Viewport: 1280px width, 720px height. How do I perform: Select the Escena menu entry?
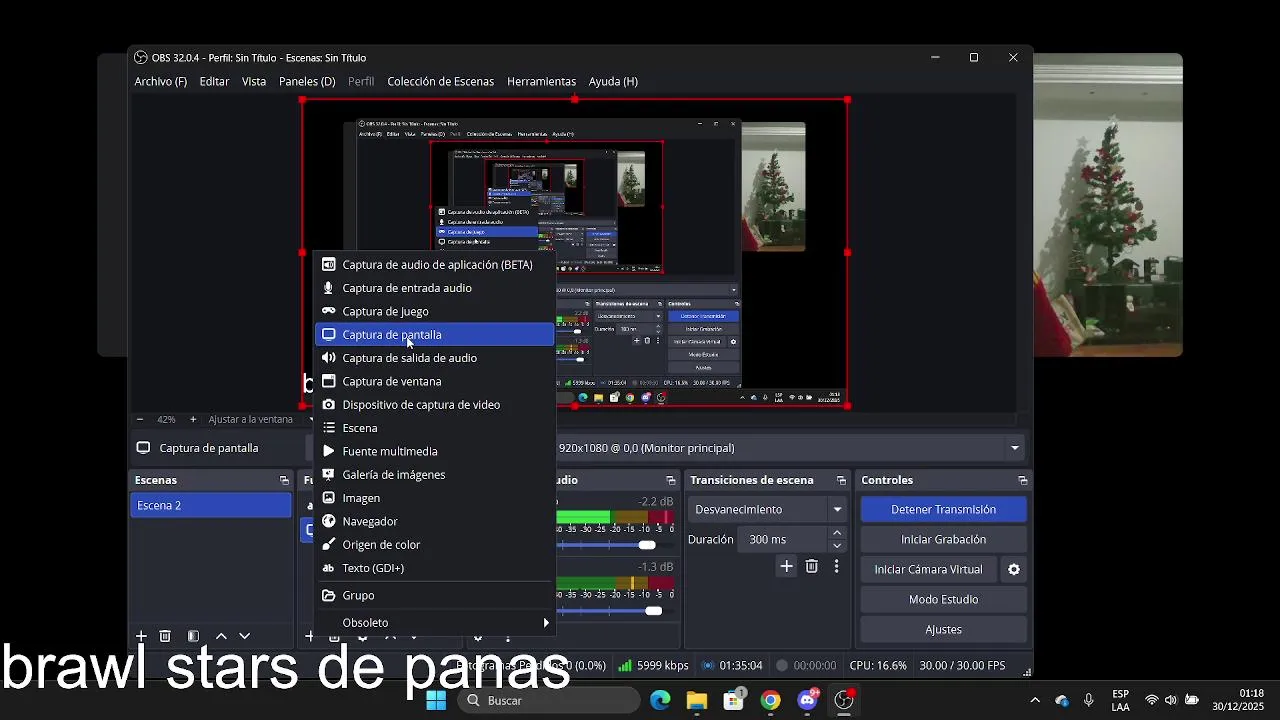point(434,428)
